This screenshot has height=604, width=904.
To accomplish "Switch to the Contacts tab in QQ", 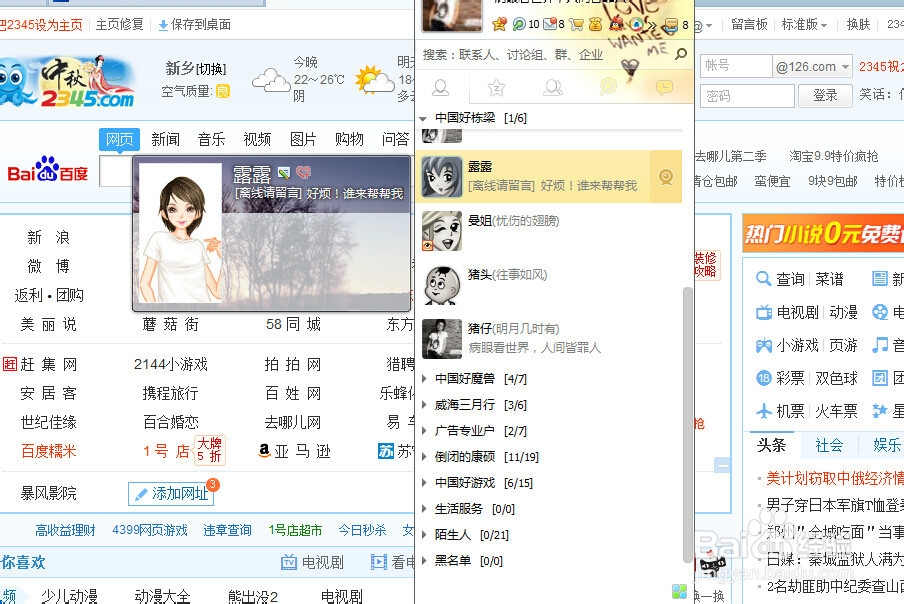I will pyautogui.click(x=441, y=88).
